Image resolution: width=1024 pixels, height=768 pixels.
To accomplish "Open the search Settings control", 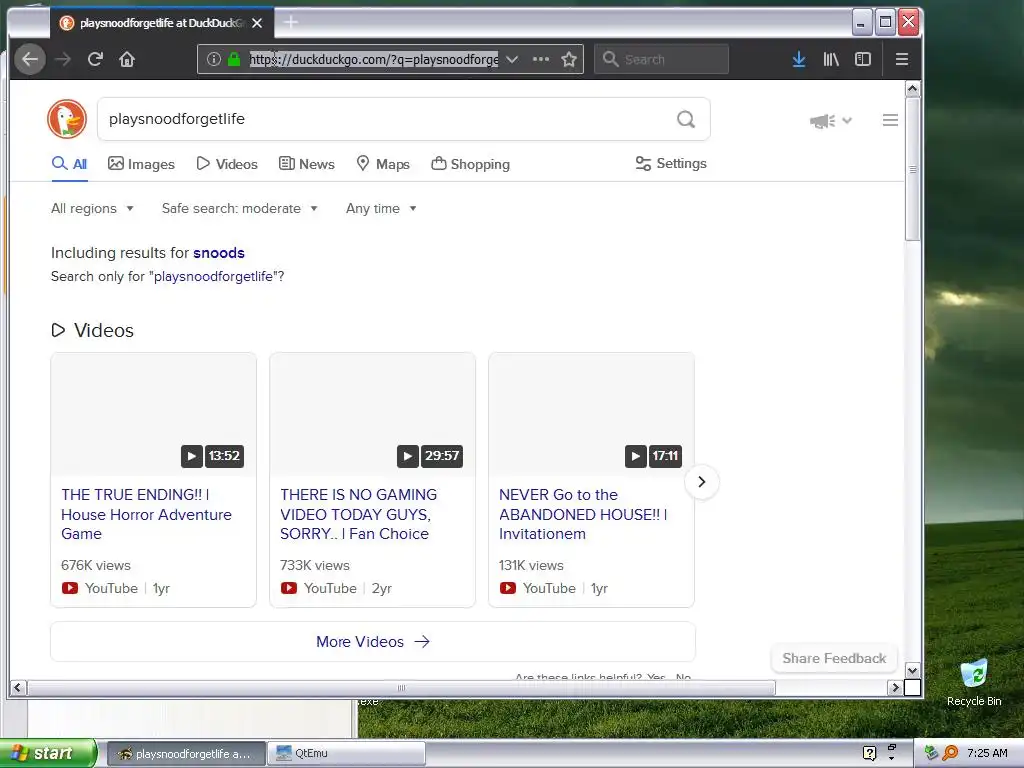I will pyautogui.click(x=671, y=163).
